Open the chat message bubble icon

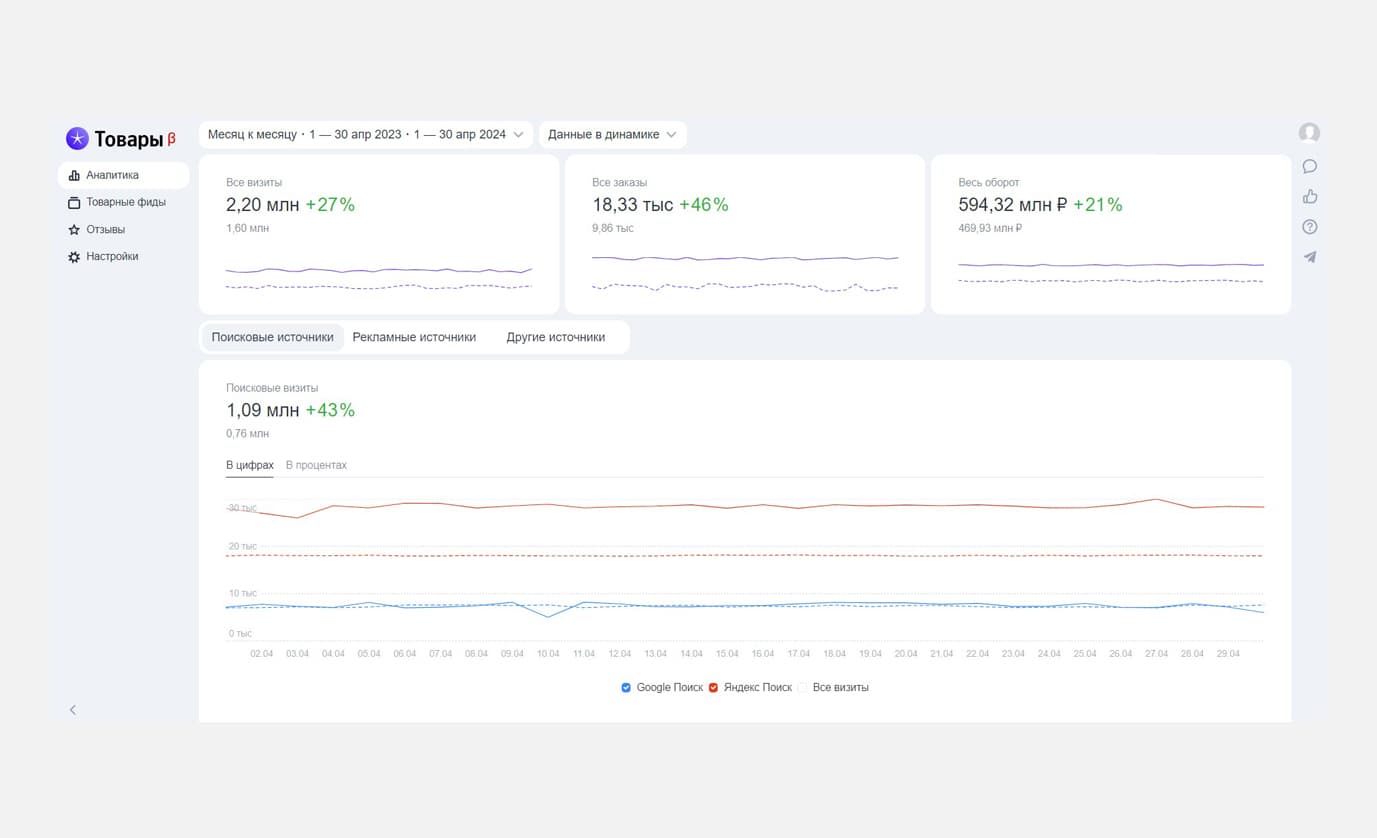pyautogui.click(x=1309, y=166)
